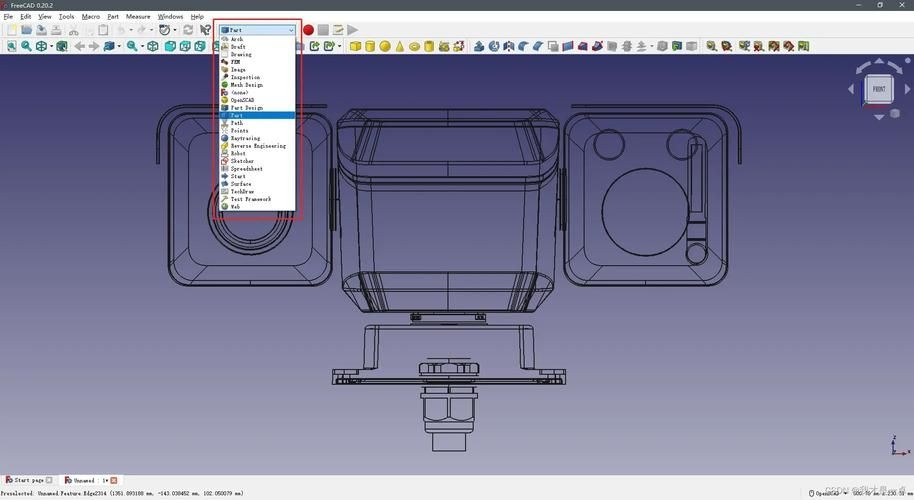Click the red macro record button

[x=308, y=30]
